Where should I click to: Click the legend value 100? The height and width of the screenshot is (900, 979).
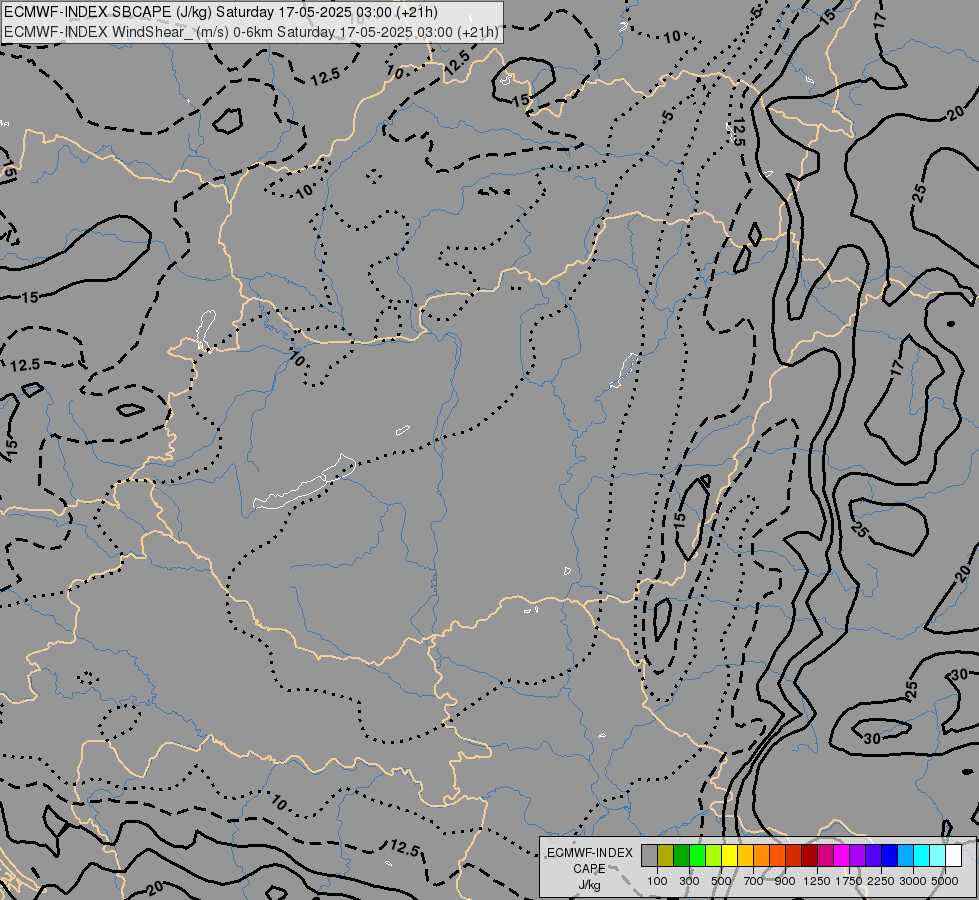657,881
